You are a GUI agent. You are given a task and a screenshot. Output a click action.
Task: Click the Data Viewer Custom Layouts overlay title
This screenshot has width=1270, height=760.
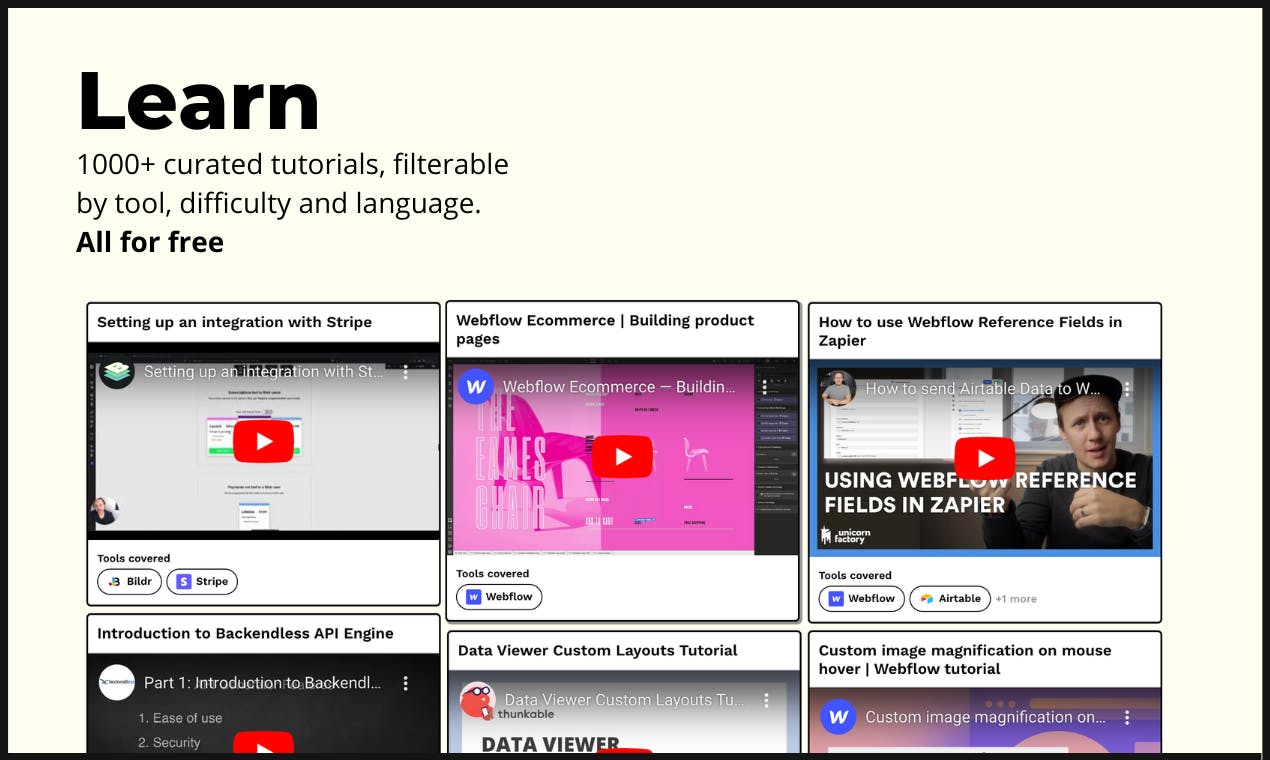click(x=624, y=700)
